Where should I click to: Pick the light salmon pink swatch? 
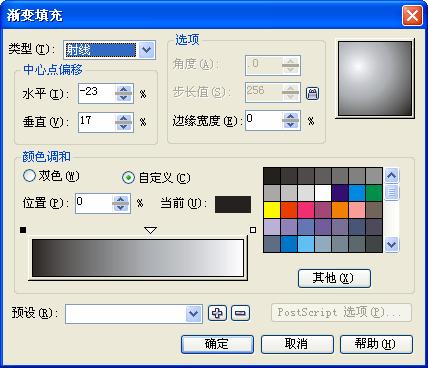tap(357, 210)
